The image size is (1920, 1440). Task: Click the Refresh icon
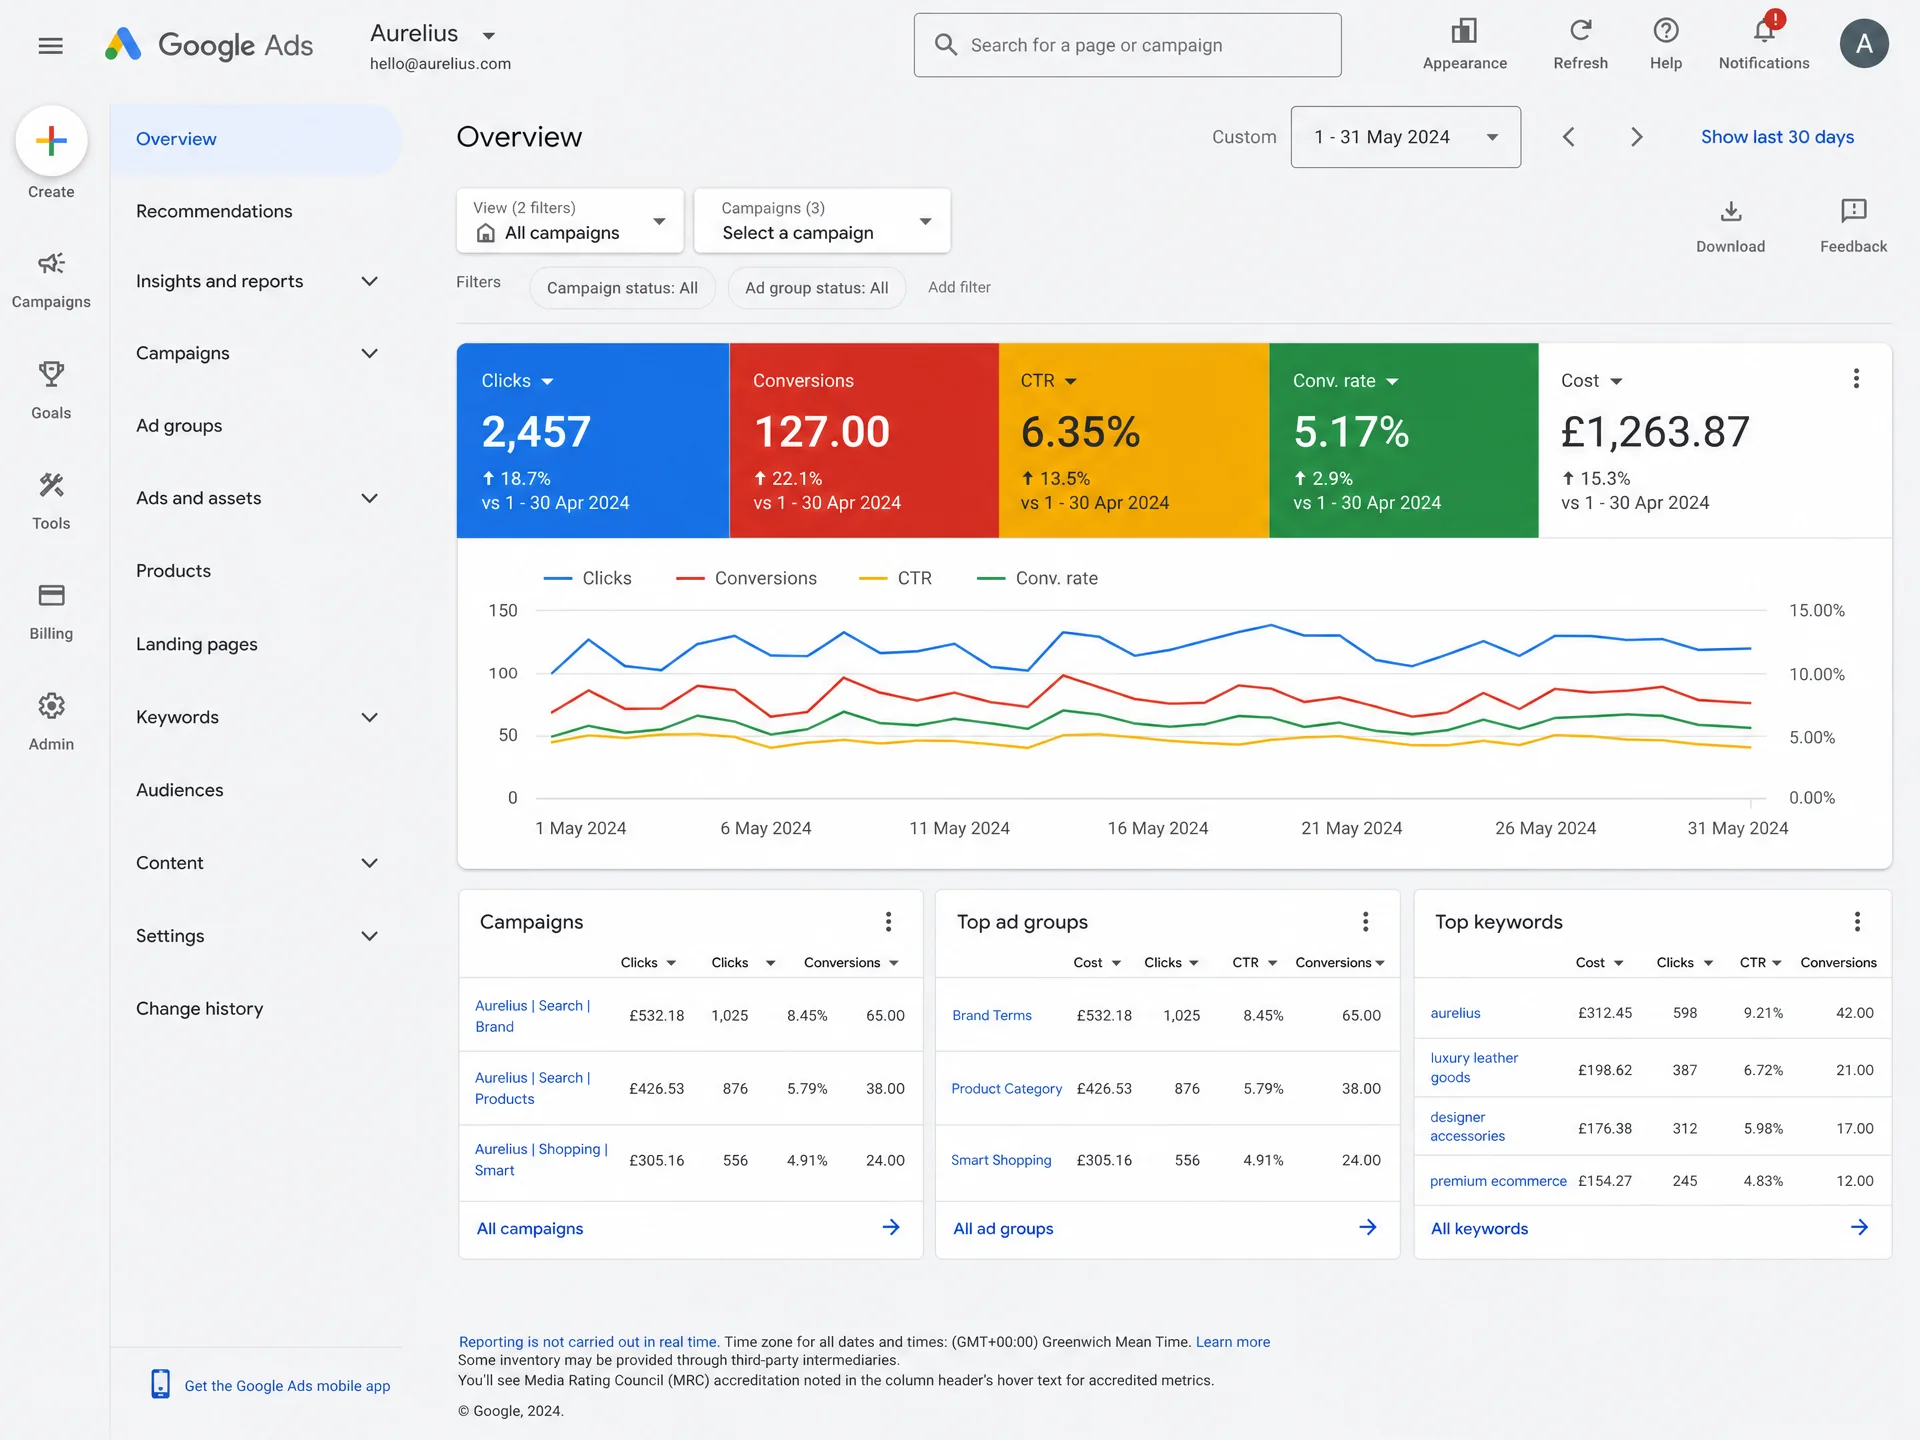pyautogui.click(x=1580, y=30)
